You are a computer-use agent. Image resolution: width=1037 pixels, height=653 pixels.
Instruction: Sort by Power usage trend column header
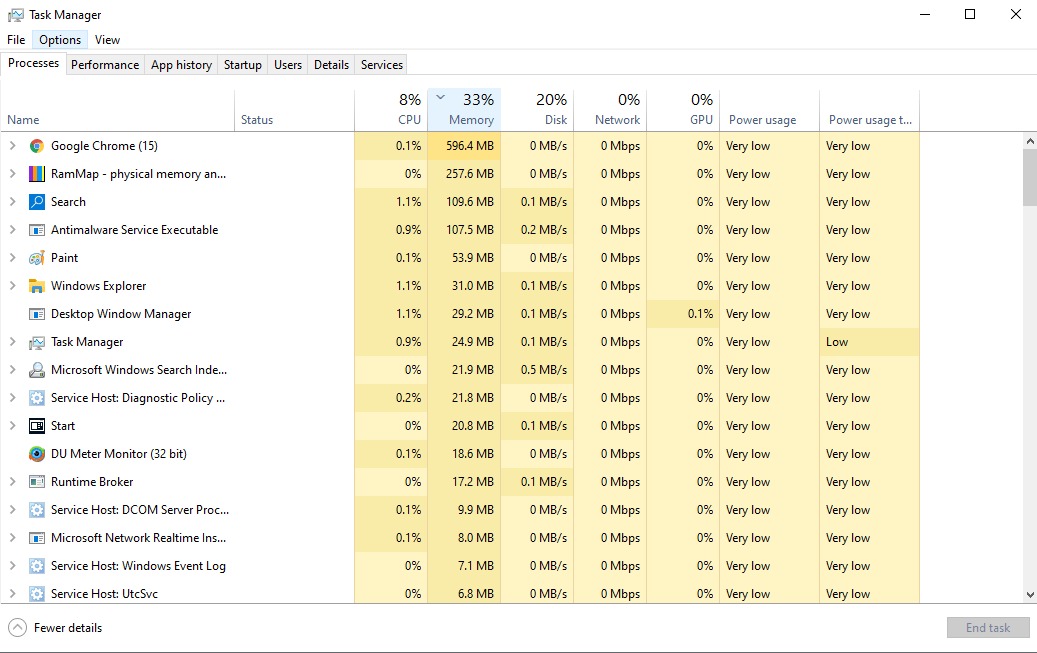pyautogui.click(x=870, y=110)
